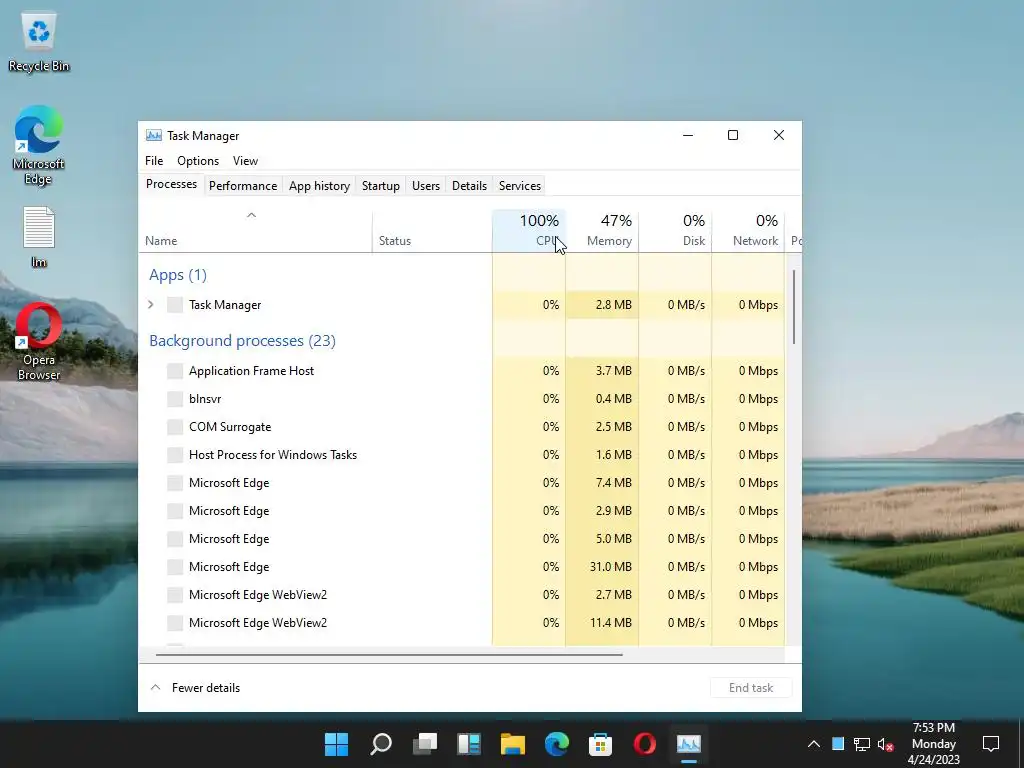1024x768 pixels.
Task: Open the Widgets taskbar icon
Action: point(469,744)
